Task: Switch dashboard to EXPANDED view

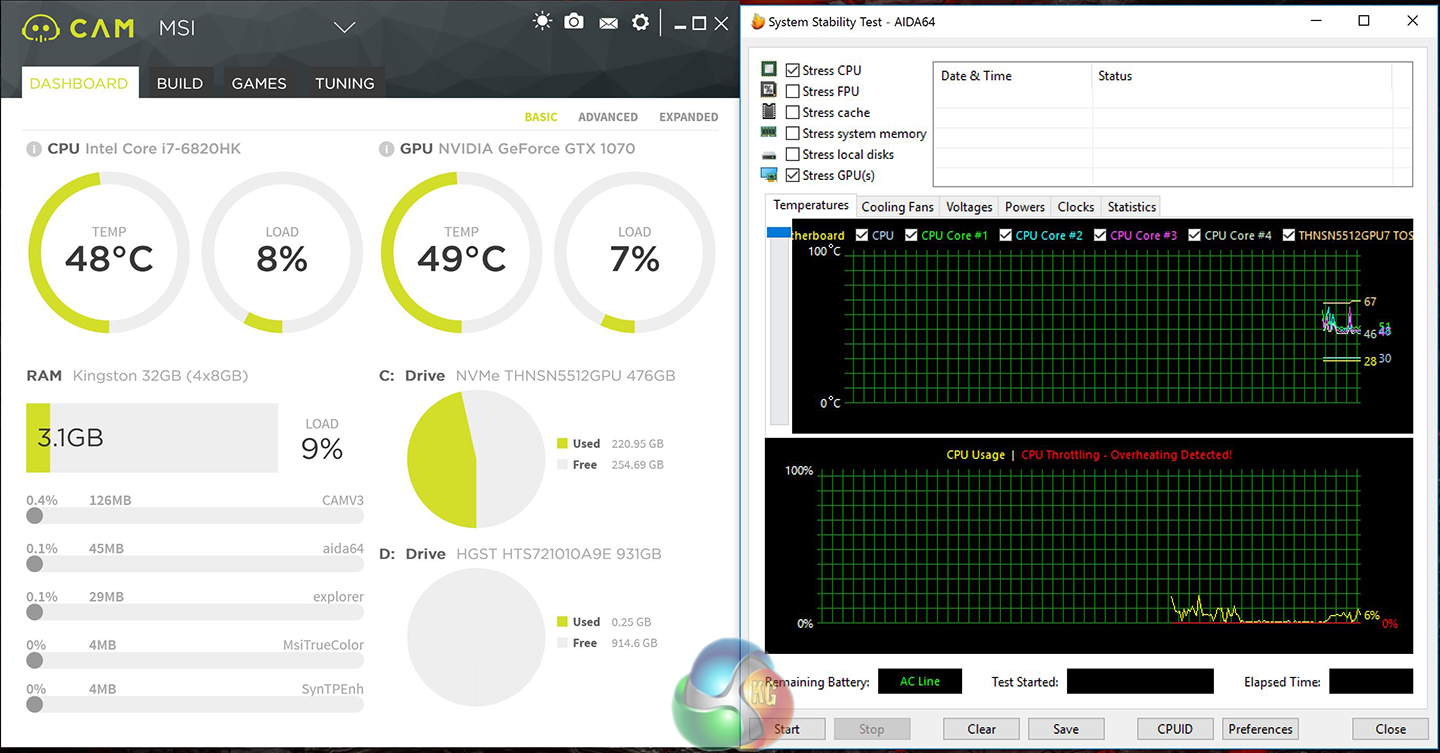Action: 688,117
